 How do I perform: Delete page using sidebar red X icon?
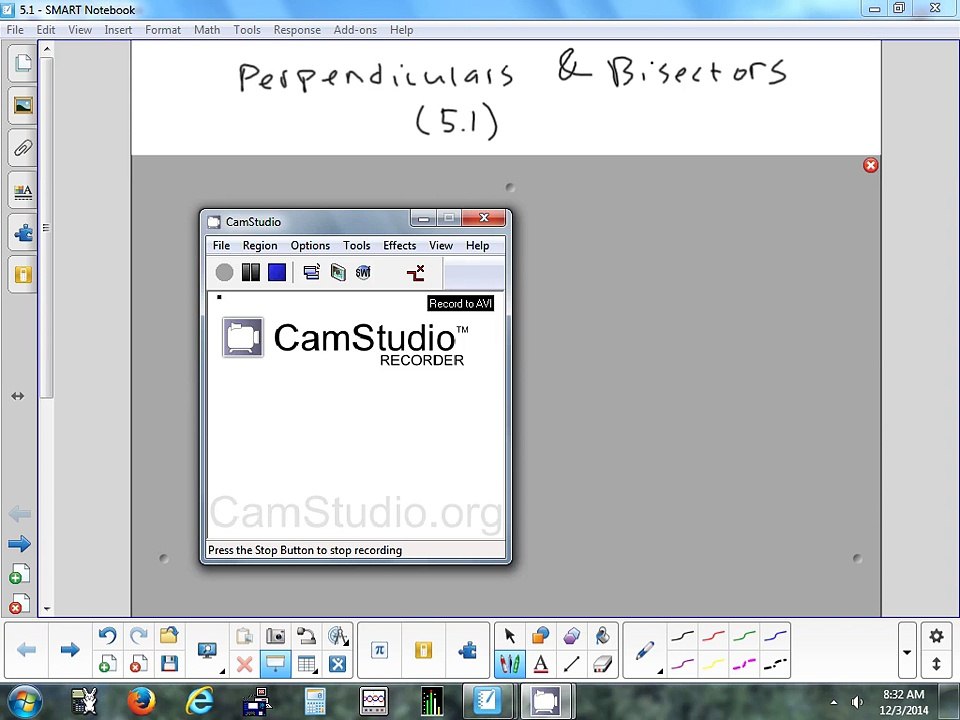pos(20,604)
